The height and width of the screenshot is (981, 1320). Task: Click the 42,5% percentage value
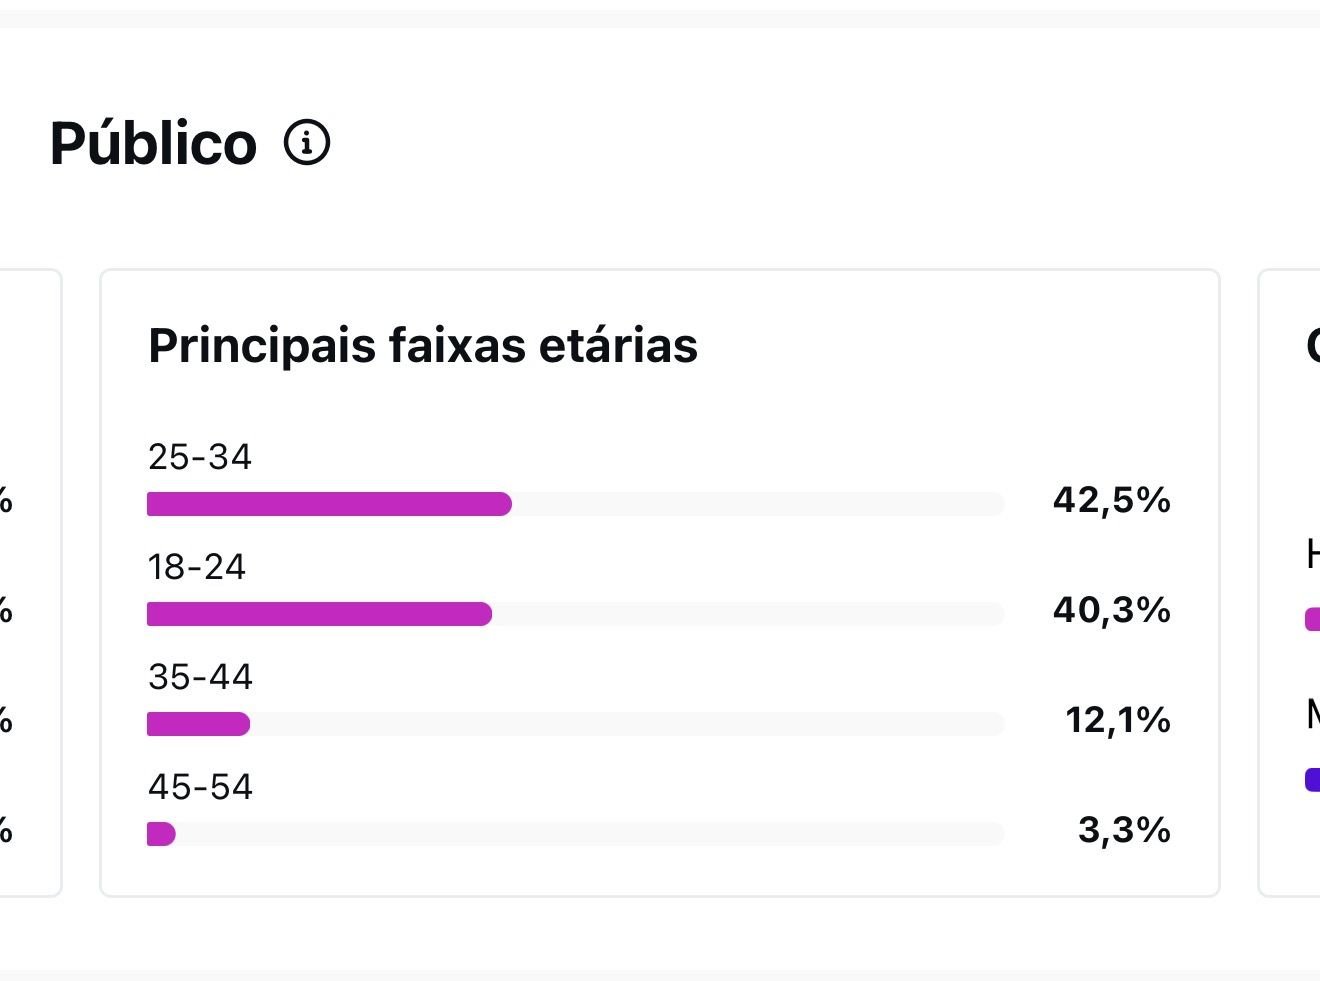pos(1111,500)
